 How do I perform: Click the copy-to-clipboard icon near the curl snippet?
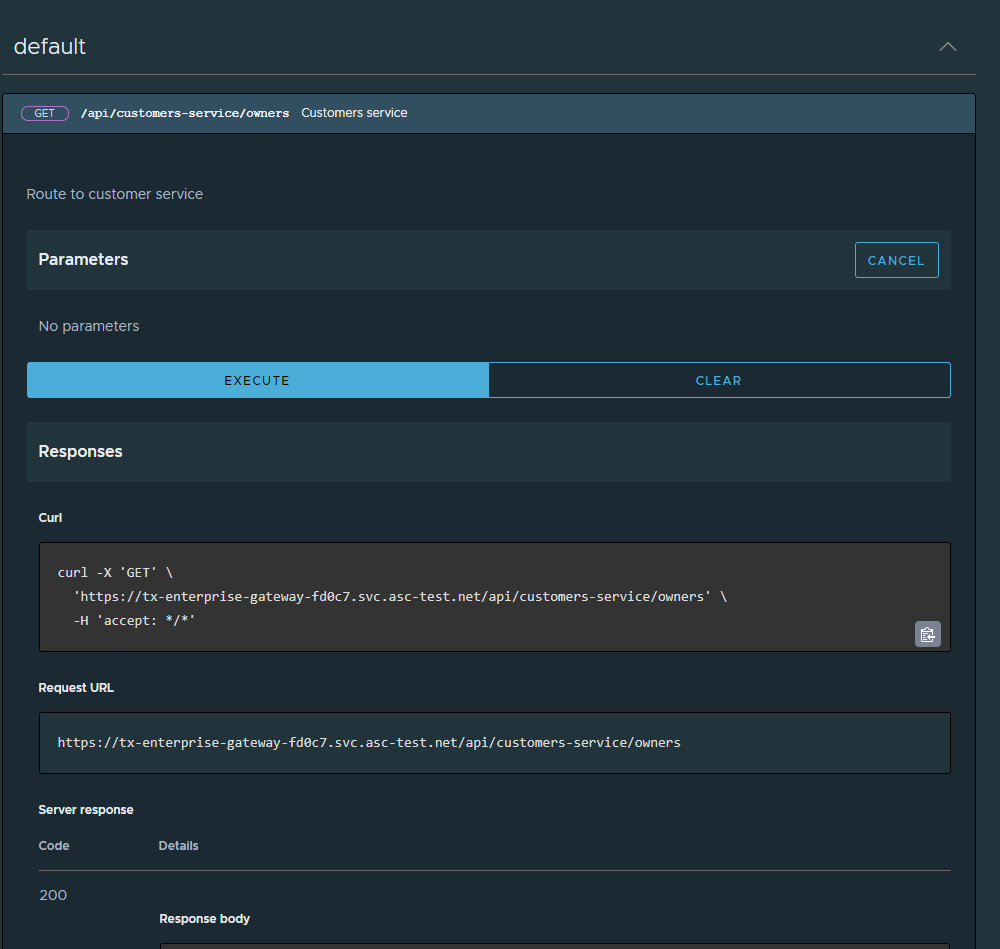click(x=927, y=633)
